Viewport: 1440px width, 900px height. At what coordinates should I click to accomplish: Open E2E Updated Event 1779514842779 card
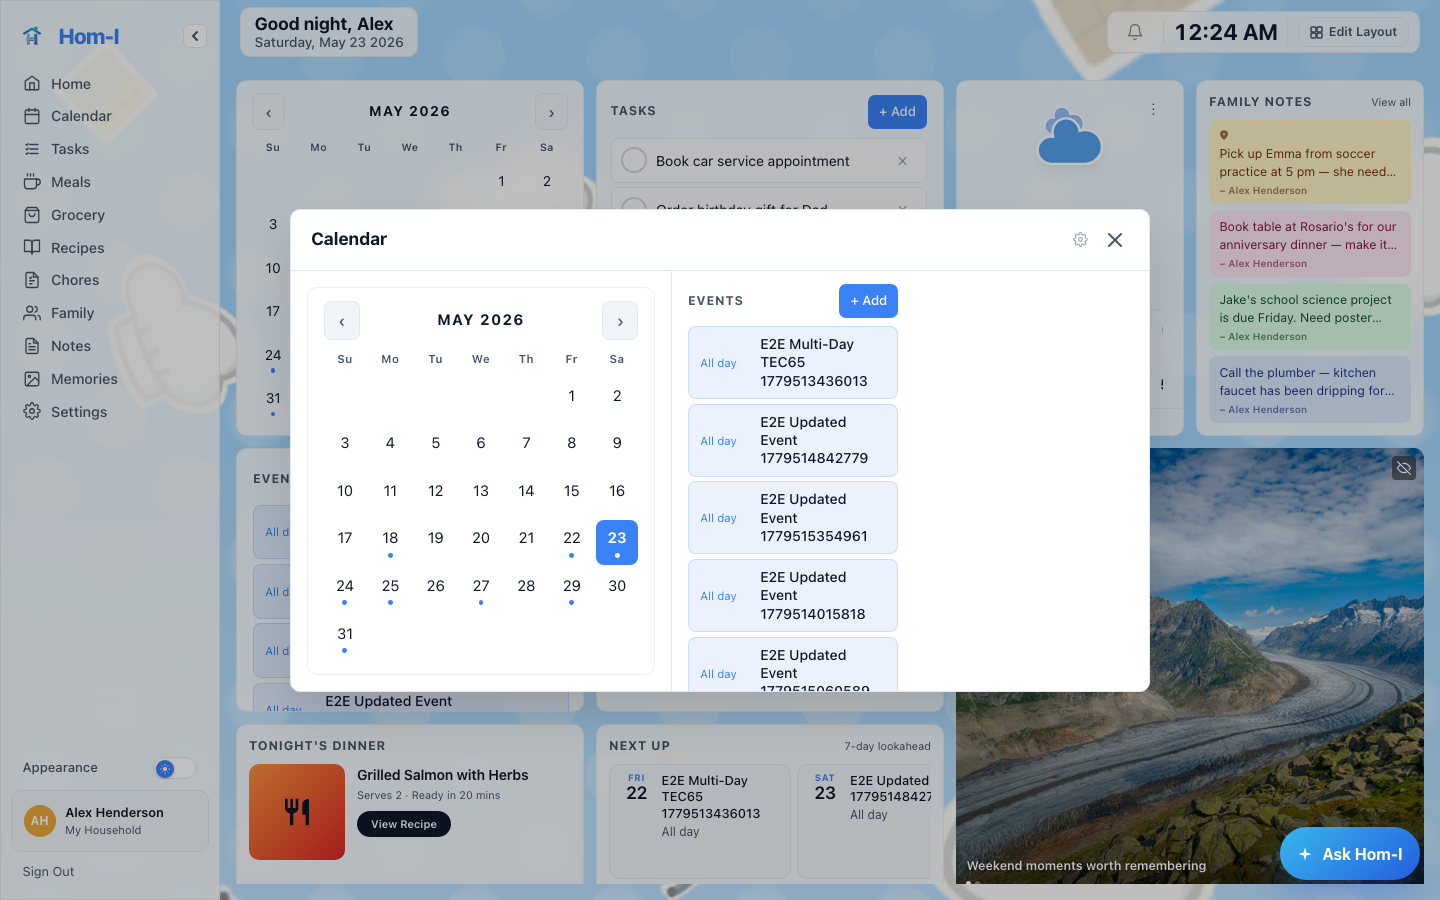(x=793, y=440)
